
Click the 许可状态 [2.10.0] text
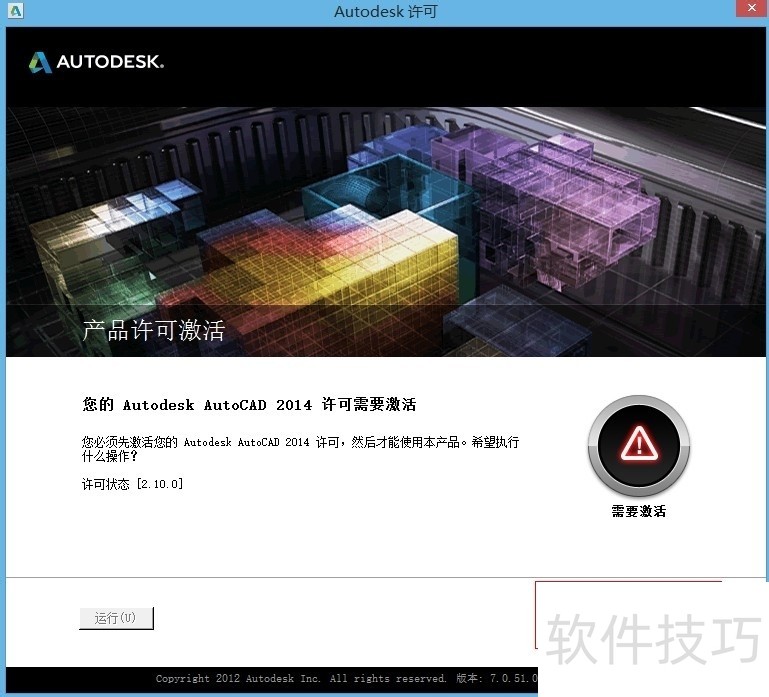(132, 484)
